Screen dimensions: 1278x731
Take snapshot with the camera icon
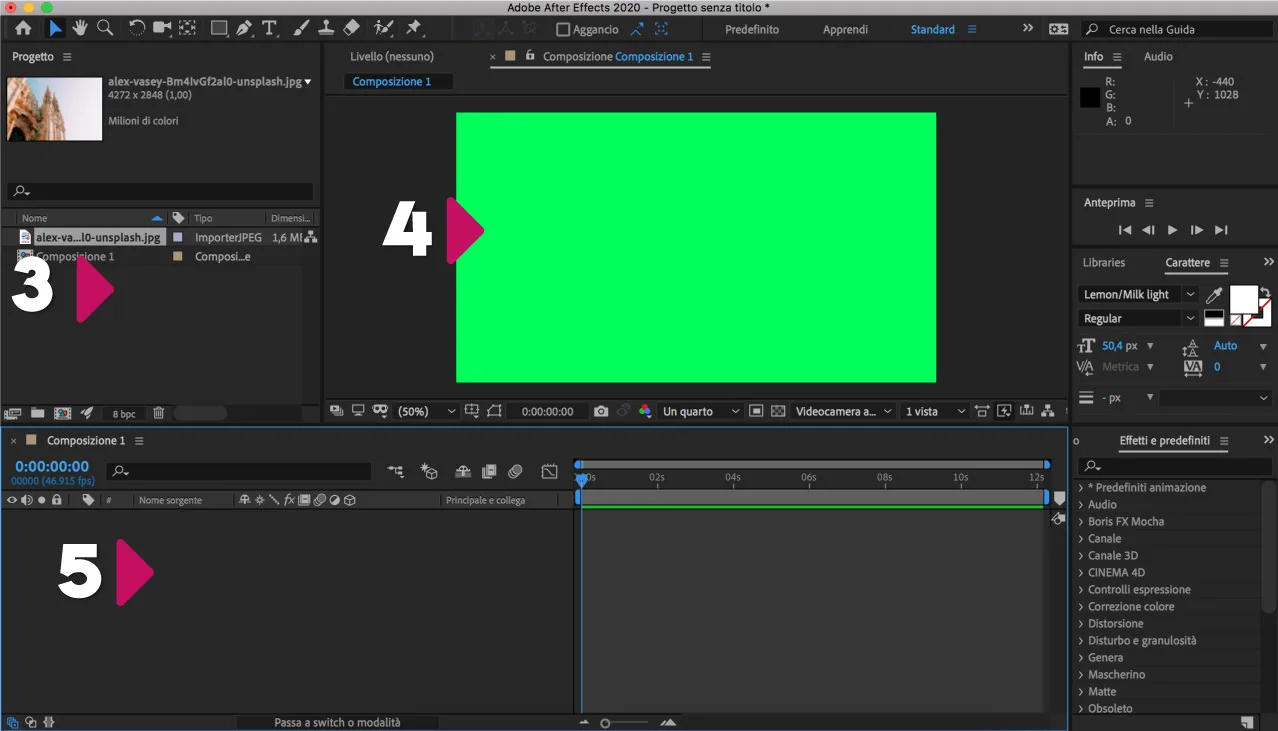click(x=600, y=411)
